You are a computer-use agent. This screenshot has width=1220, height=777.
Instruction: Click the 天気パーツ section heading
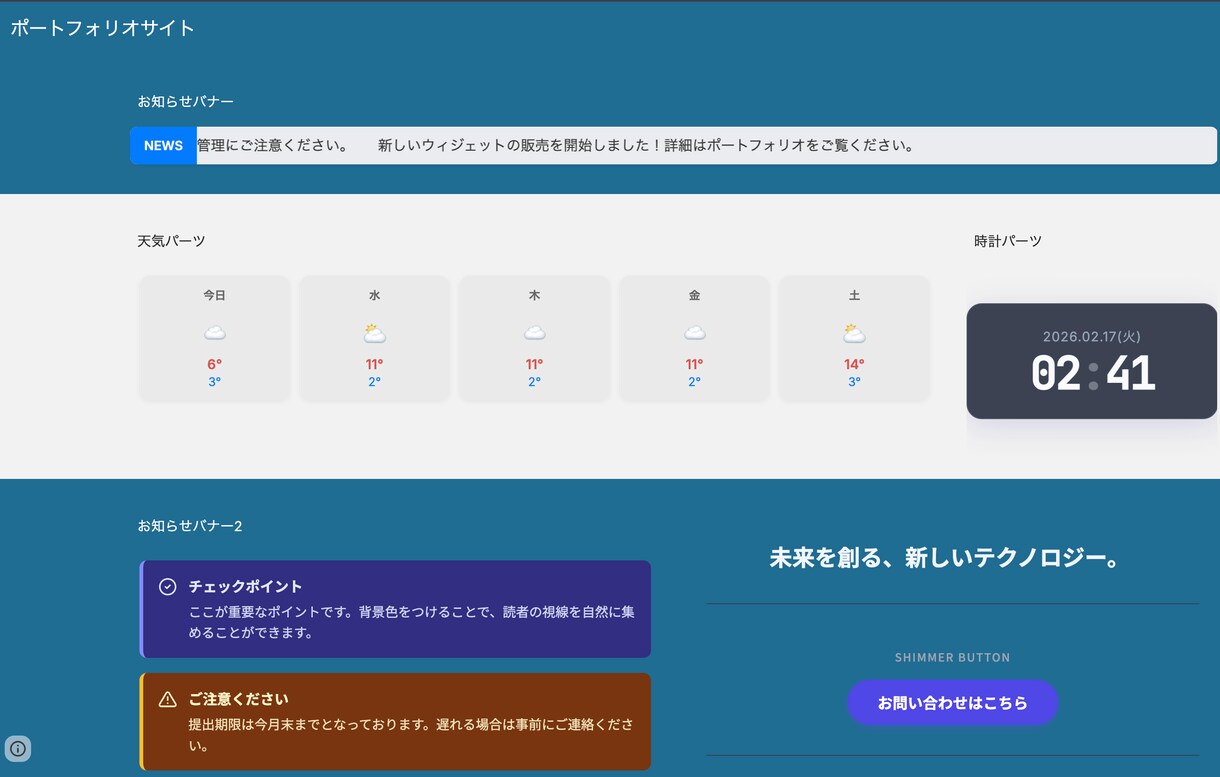point(172,241)
